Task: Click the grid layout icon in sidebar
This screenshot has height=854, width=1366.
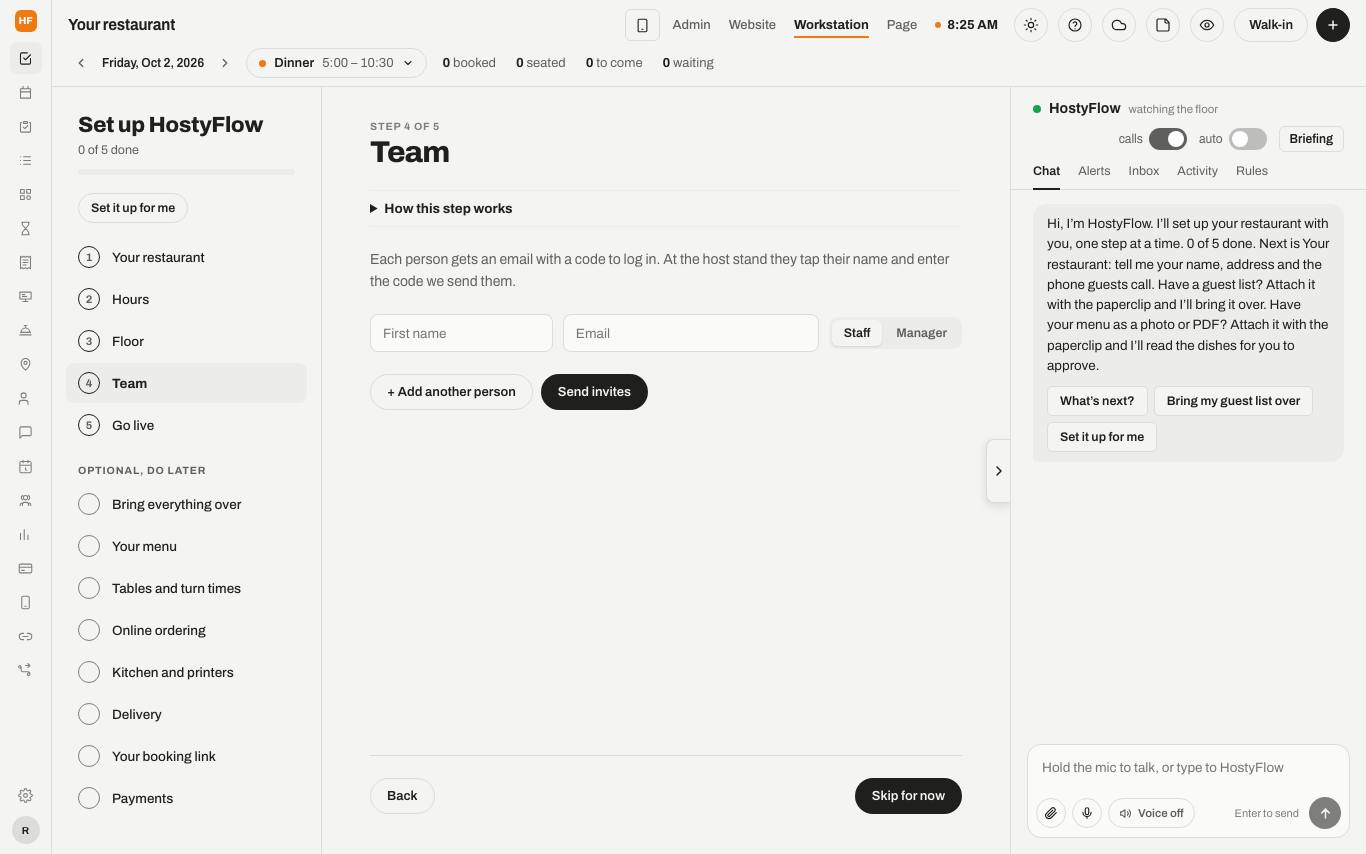Action: click(25, 195)
